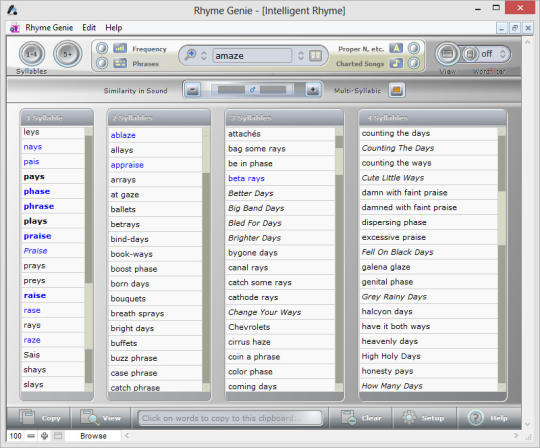
Task: Click the 3 Syllables list scrollbar
Action: click(x=339, y=259)
